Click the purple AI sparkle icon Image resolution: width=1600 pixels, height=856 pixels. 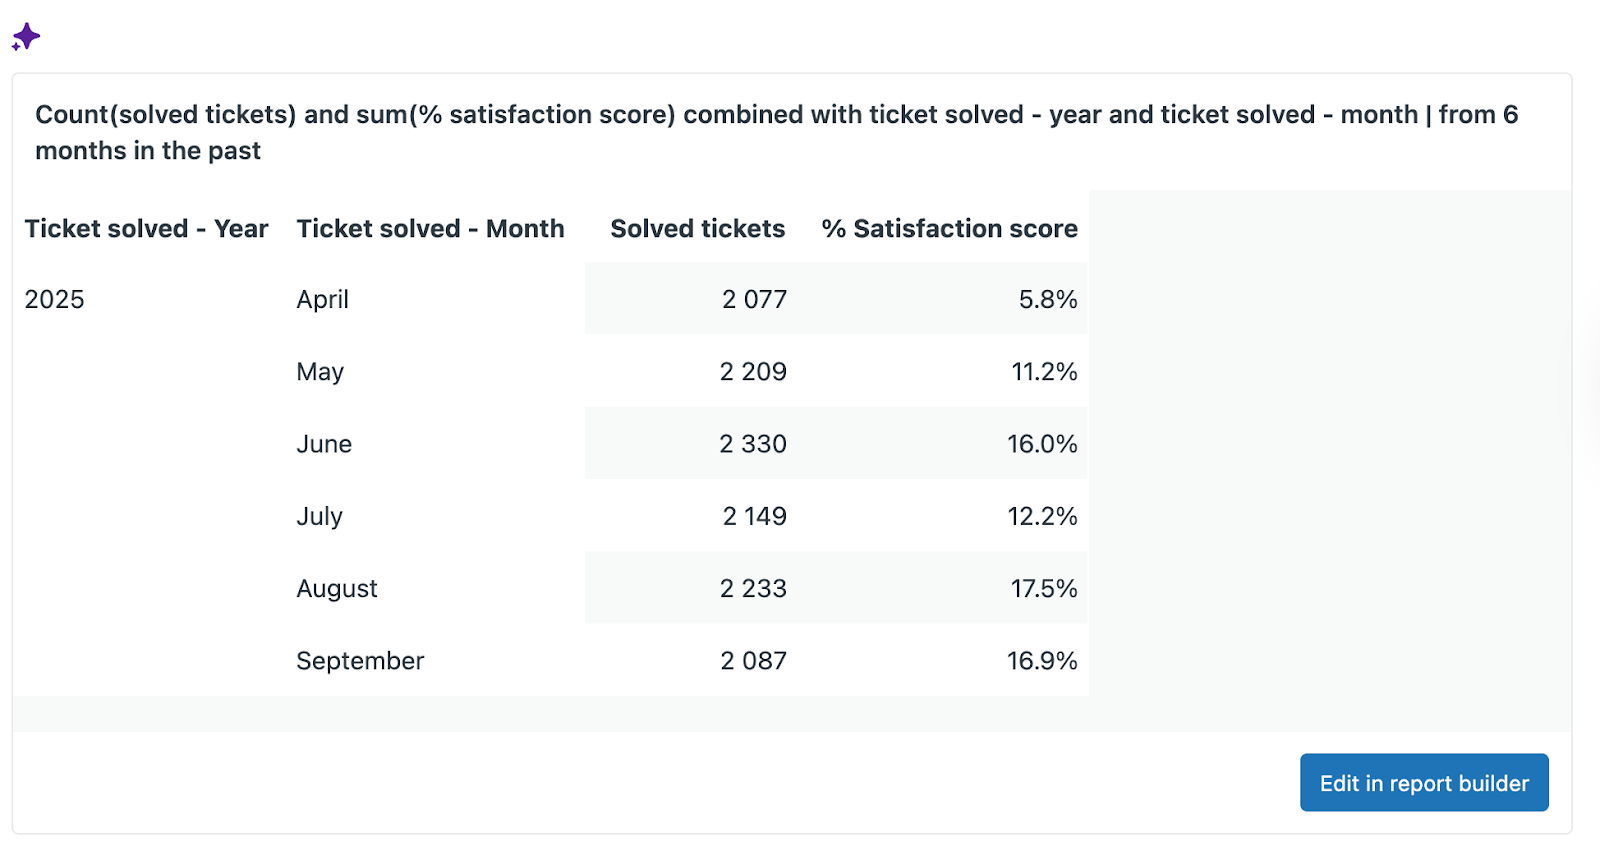(x=26, y=37)
